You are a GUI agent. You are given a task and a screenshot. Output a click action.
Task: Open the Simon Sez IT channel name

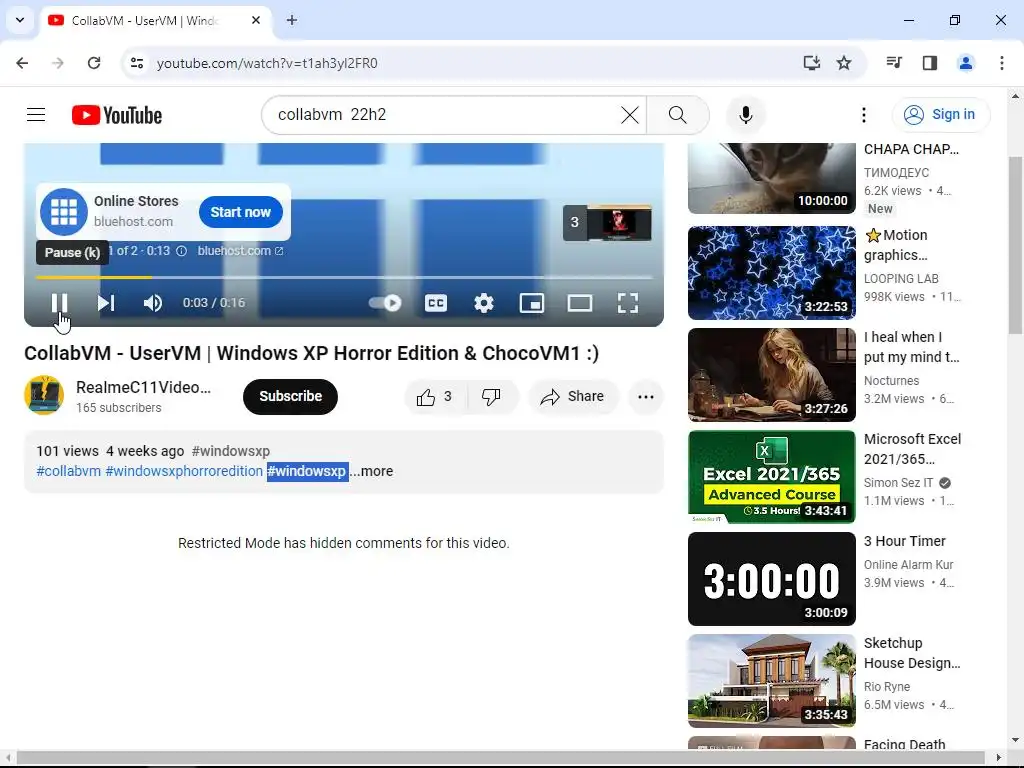point(898,483)
